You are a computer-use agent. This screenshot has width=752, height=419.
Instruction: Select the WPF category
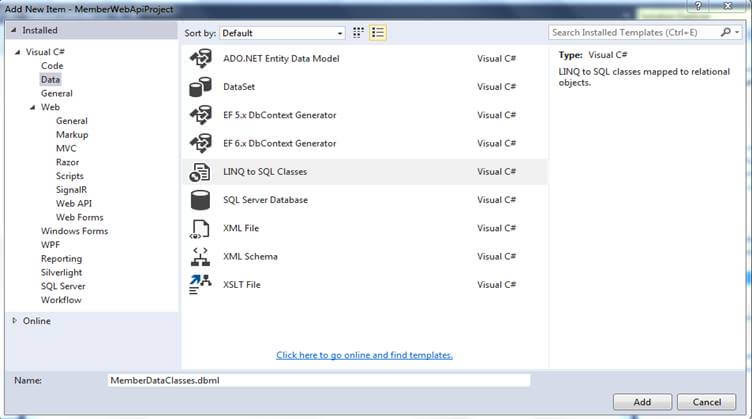coord(50,245)
